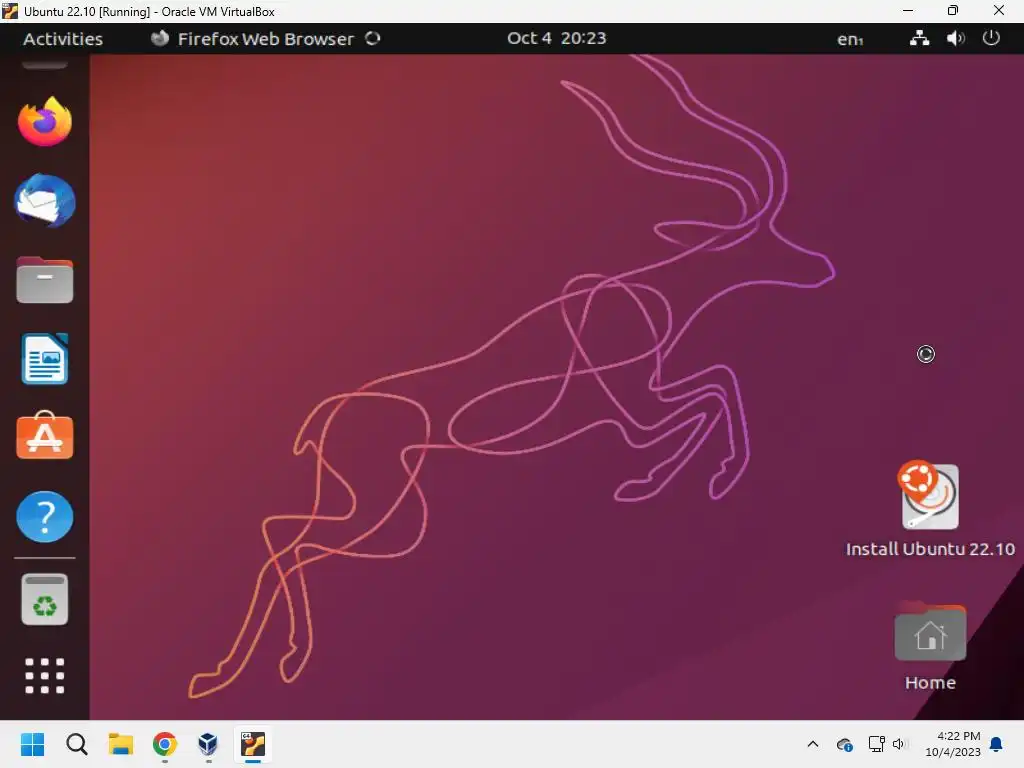Open the Home folder desktop icon
This screenshot has height=768, width=1024.
coord(930,632)
